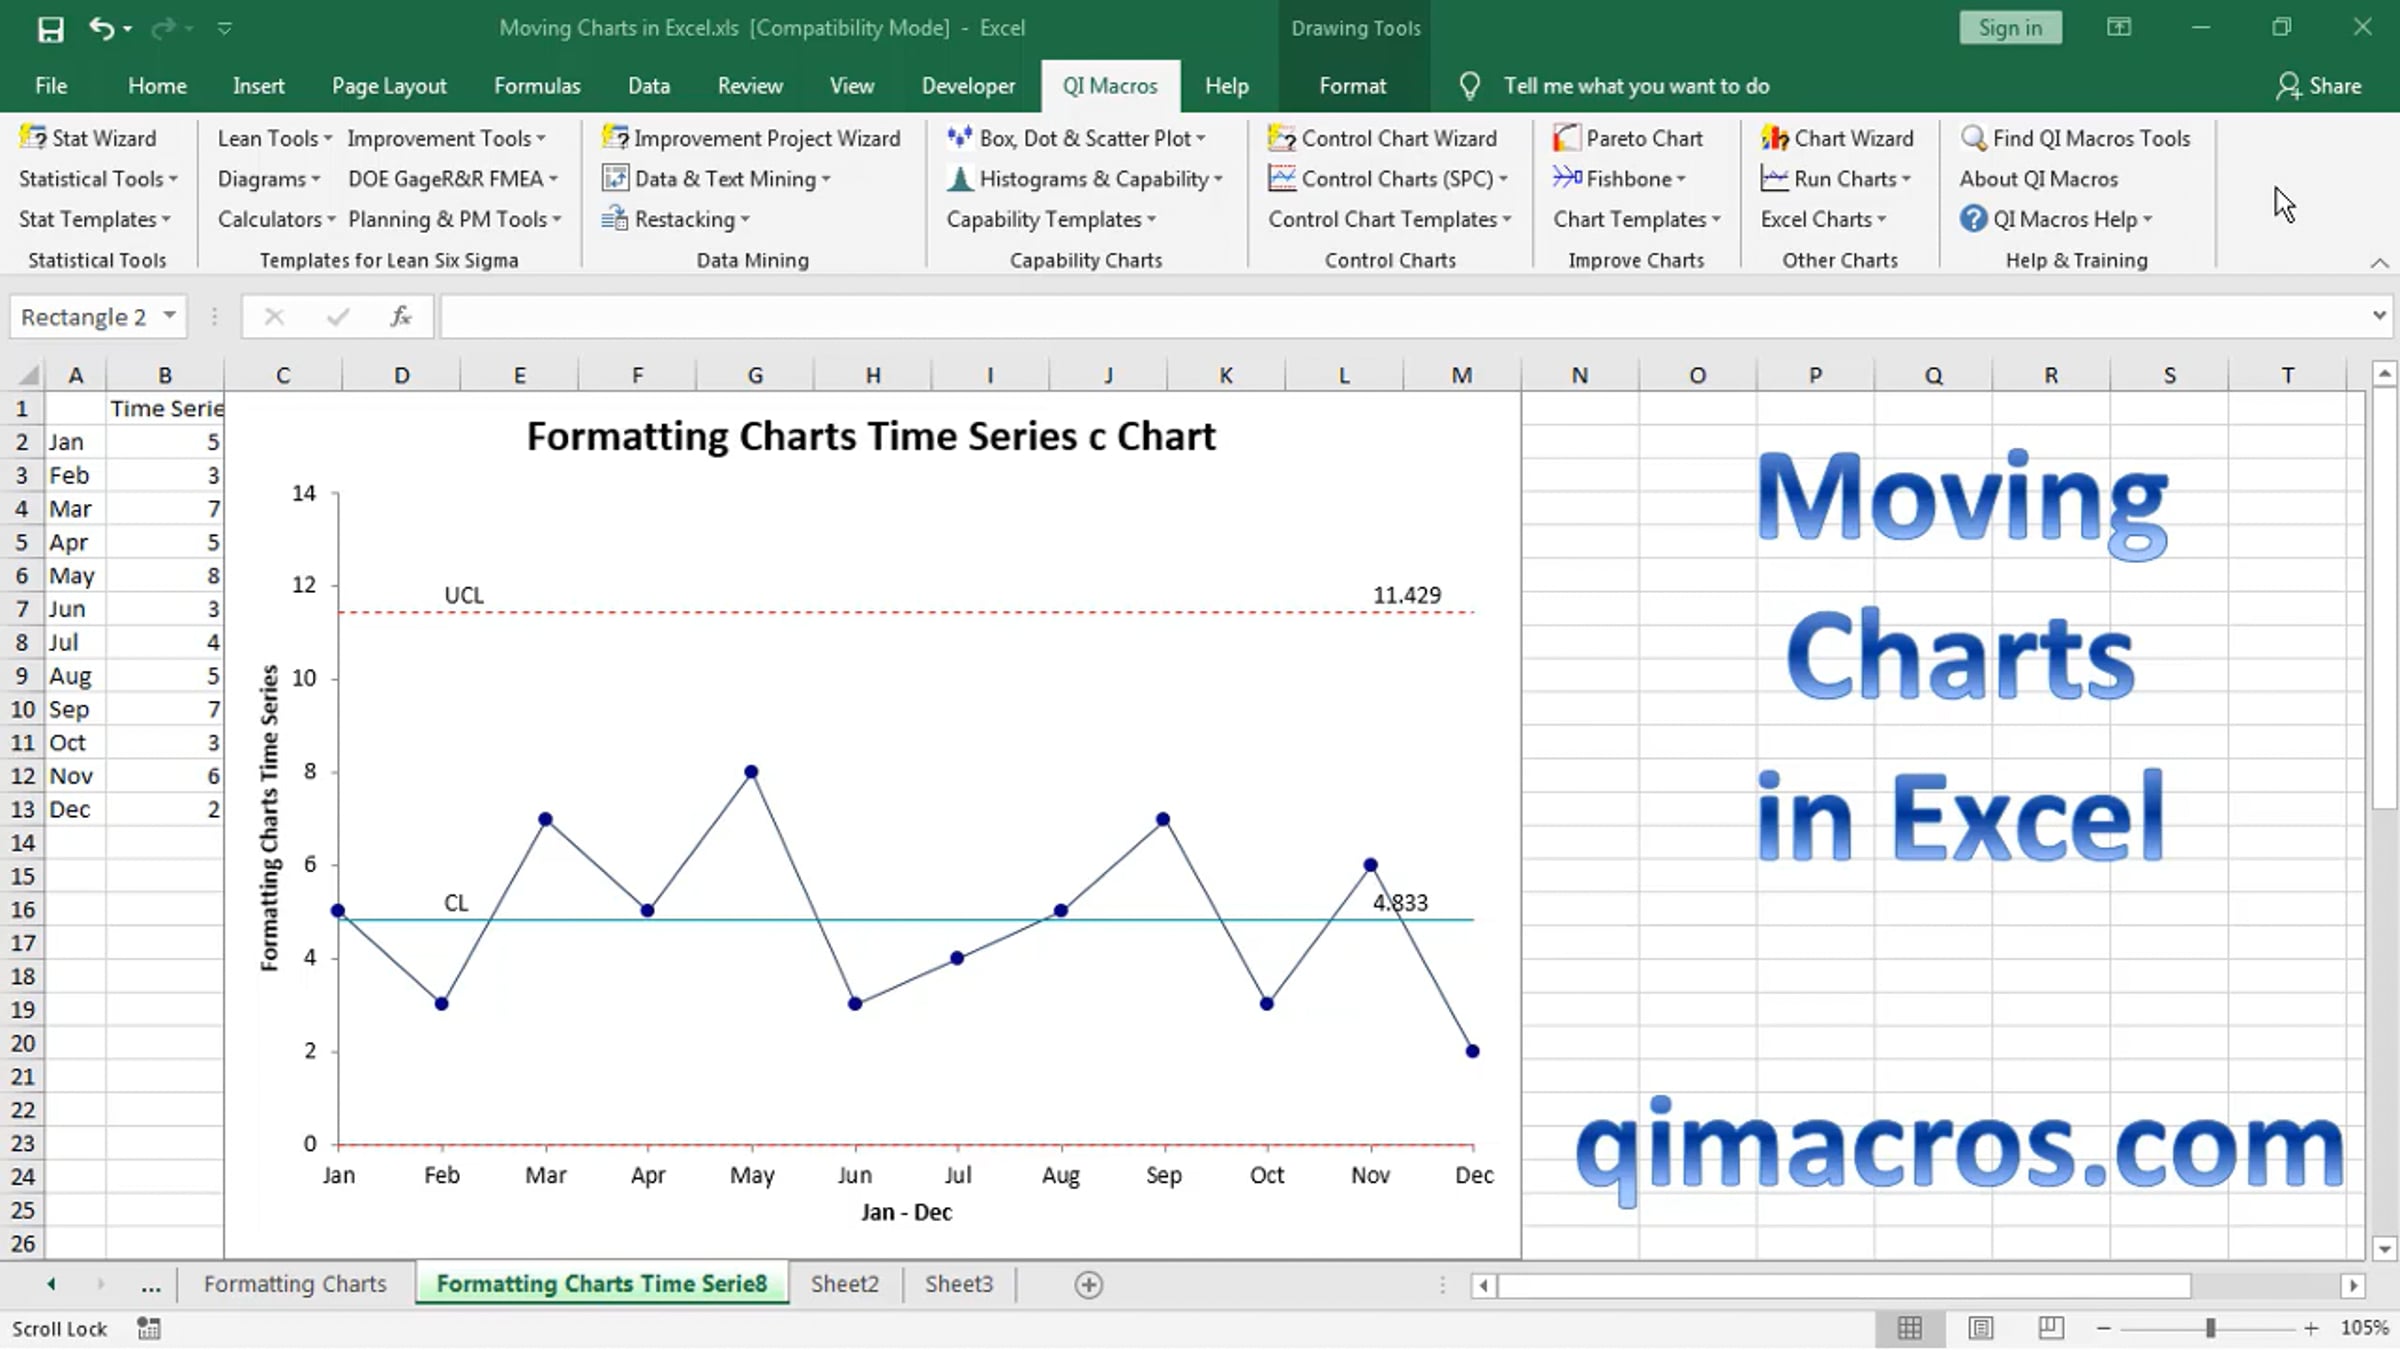
Task: Click Find QI Macros Tools magnifier
Action: (x=1973, y=138)
